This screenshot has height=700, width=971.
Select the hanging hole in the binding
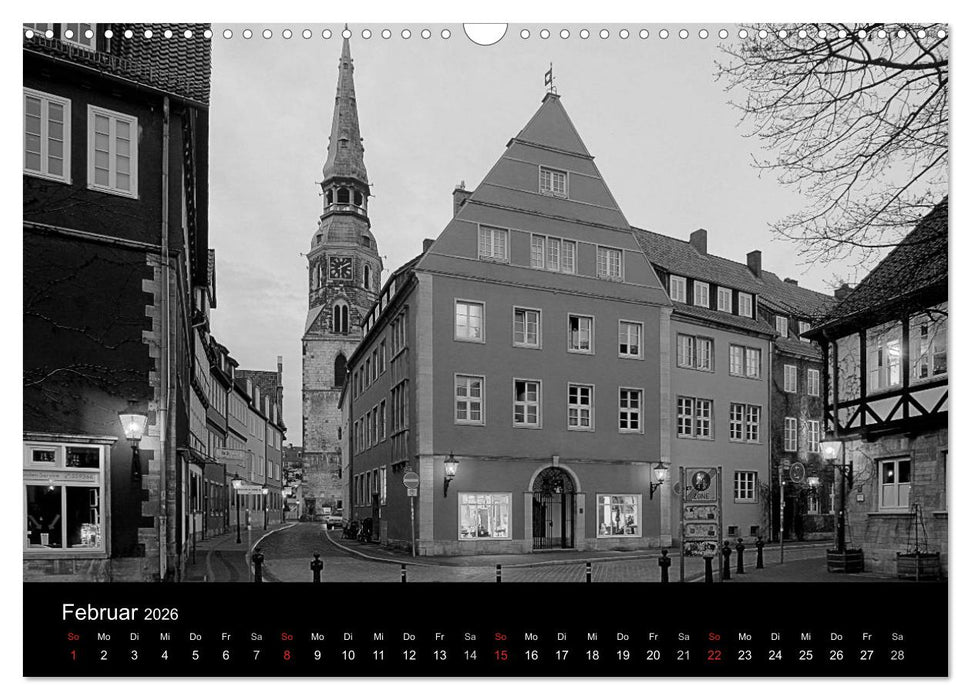coord(485,34)
